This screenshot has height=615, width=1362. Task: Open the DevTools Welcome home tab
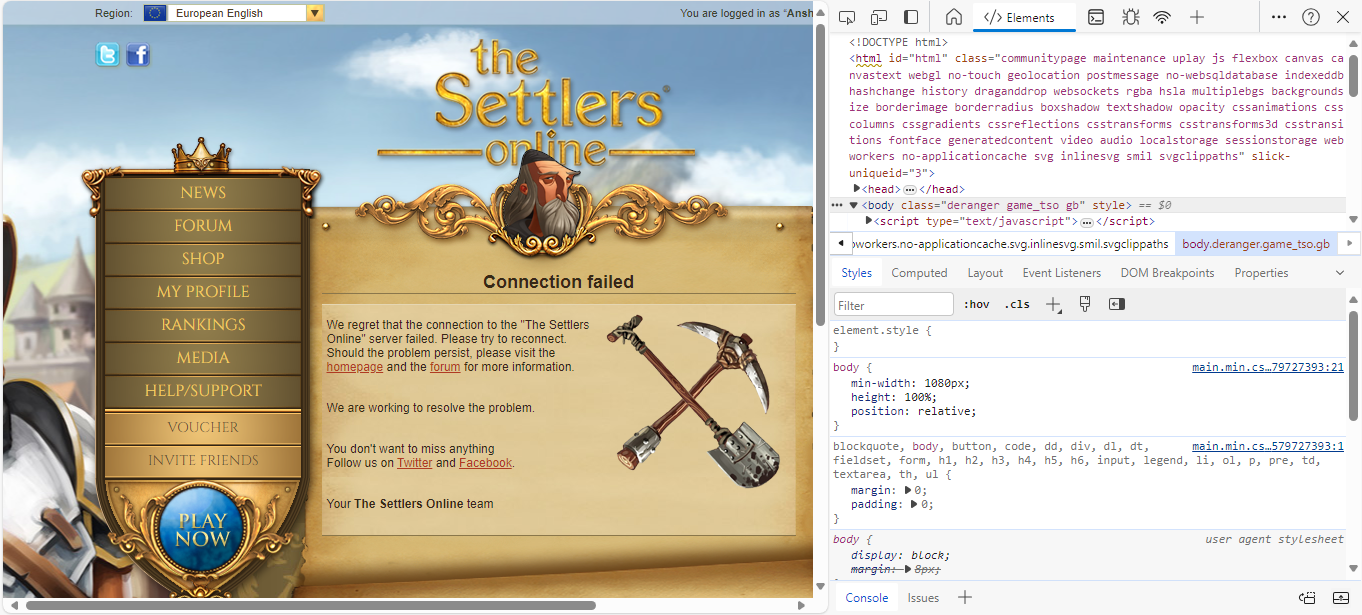(x=954, y=17)
